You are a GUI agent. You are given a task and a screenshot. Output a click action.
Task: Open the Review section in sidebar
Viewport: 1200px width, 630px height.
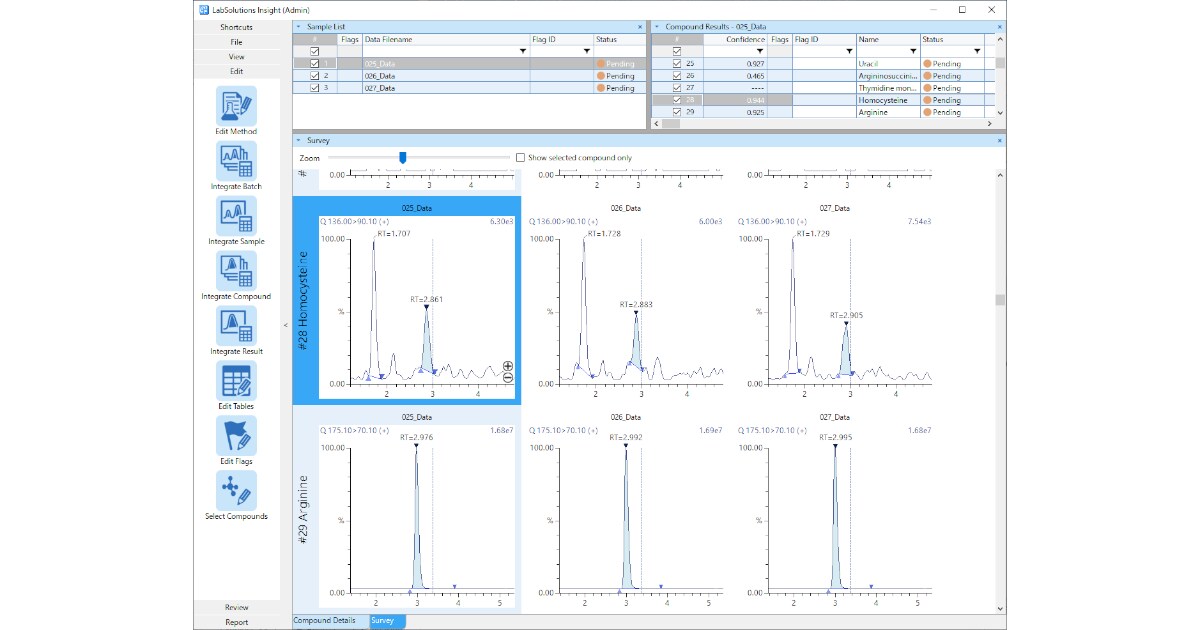point(236,607)
